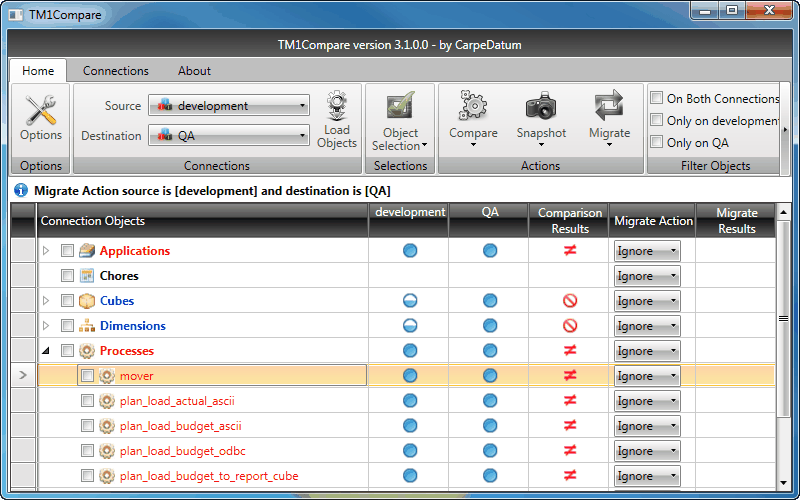This screenshot has width=800, height=500.
Task: Click the vertical scrollbar thumb
Action: point(783,319)
